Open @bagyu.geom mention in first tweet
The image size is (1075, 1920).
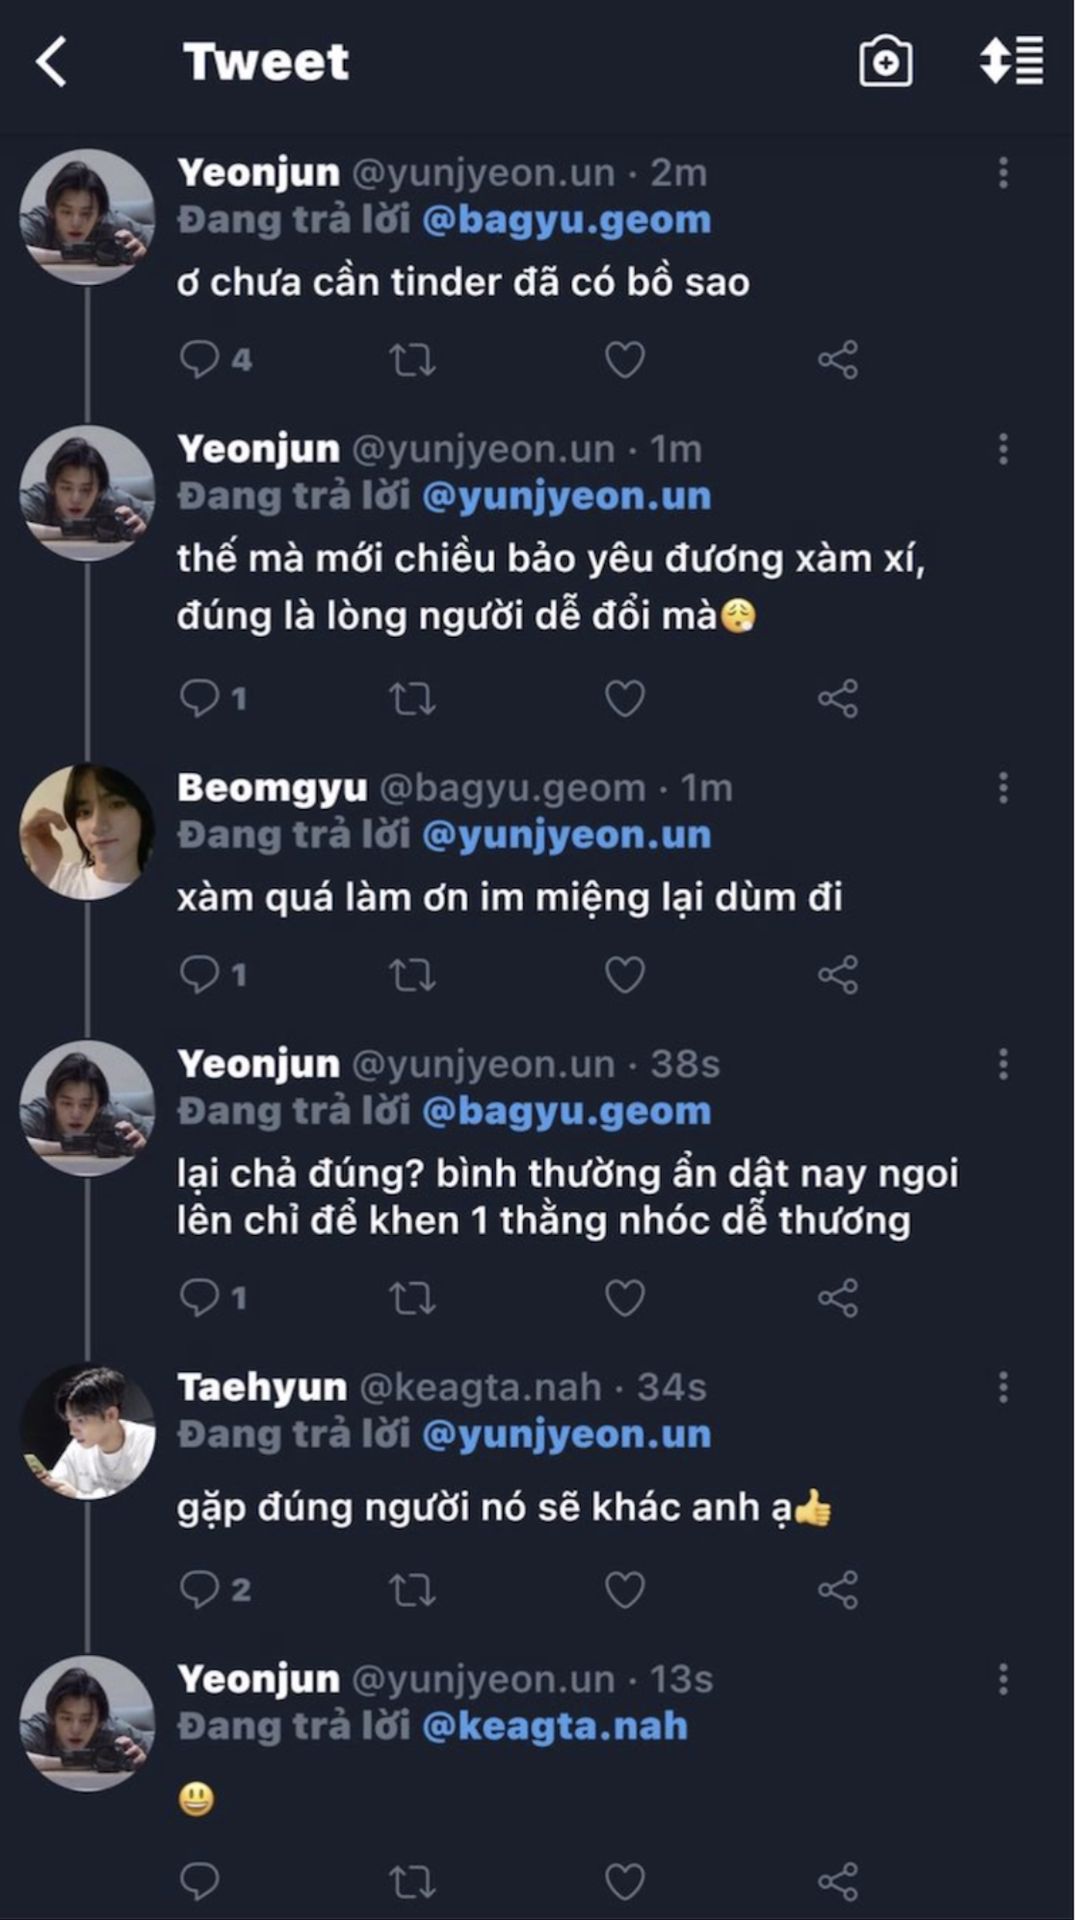566,220
